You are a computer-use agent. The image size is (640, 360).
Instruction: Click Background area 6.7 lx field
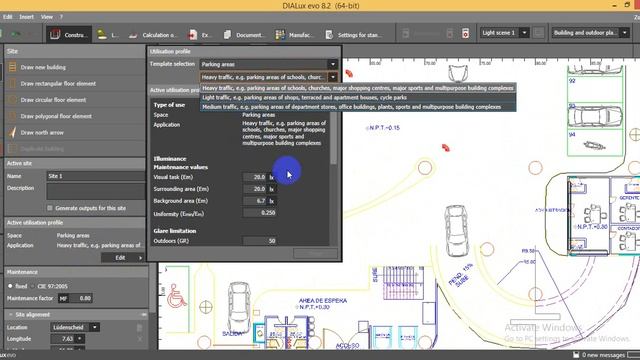coord(255,201)
